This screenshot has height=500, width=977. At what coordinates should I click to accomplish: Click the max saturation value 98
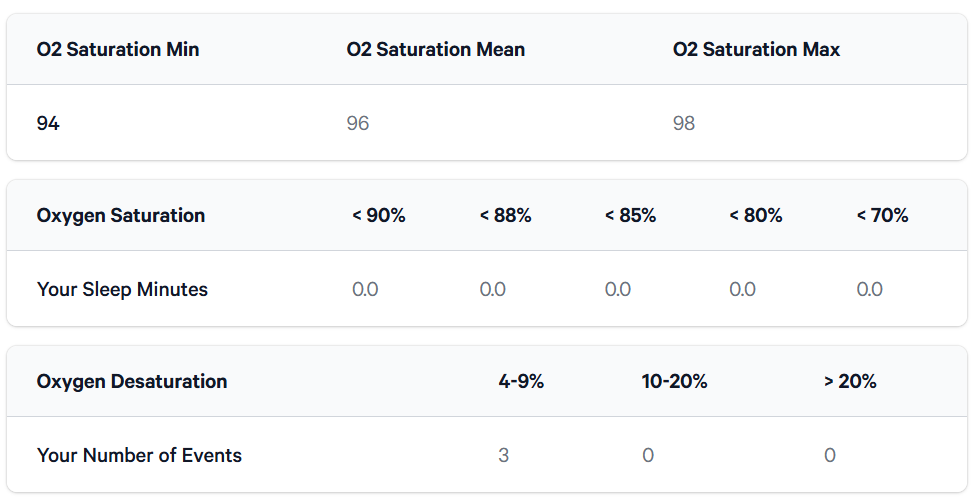pyautogui.click(x=684, y=123)
